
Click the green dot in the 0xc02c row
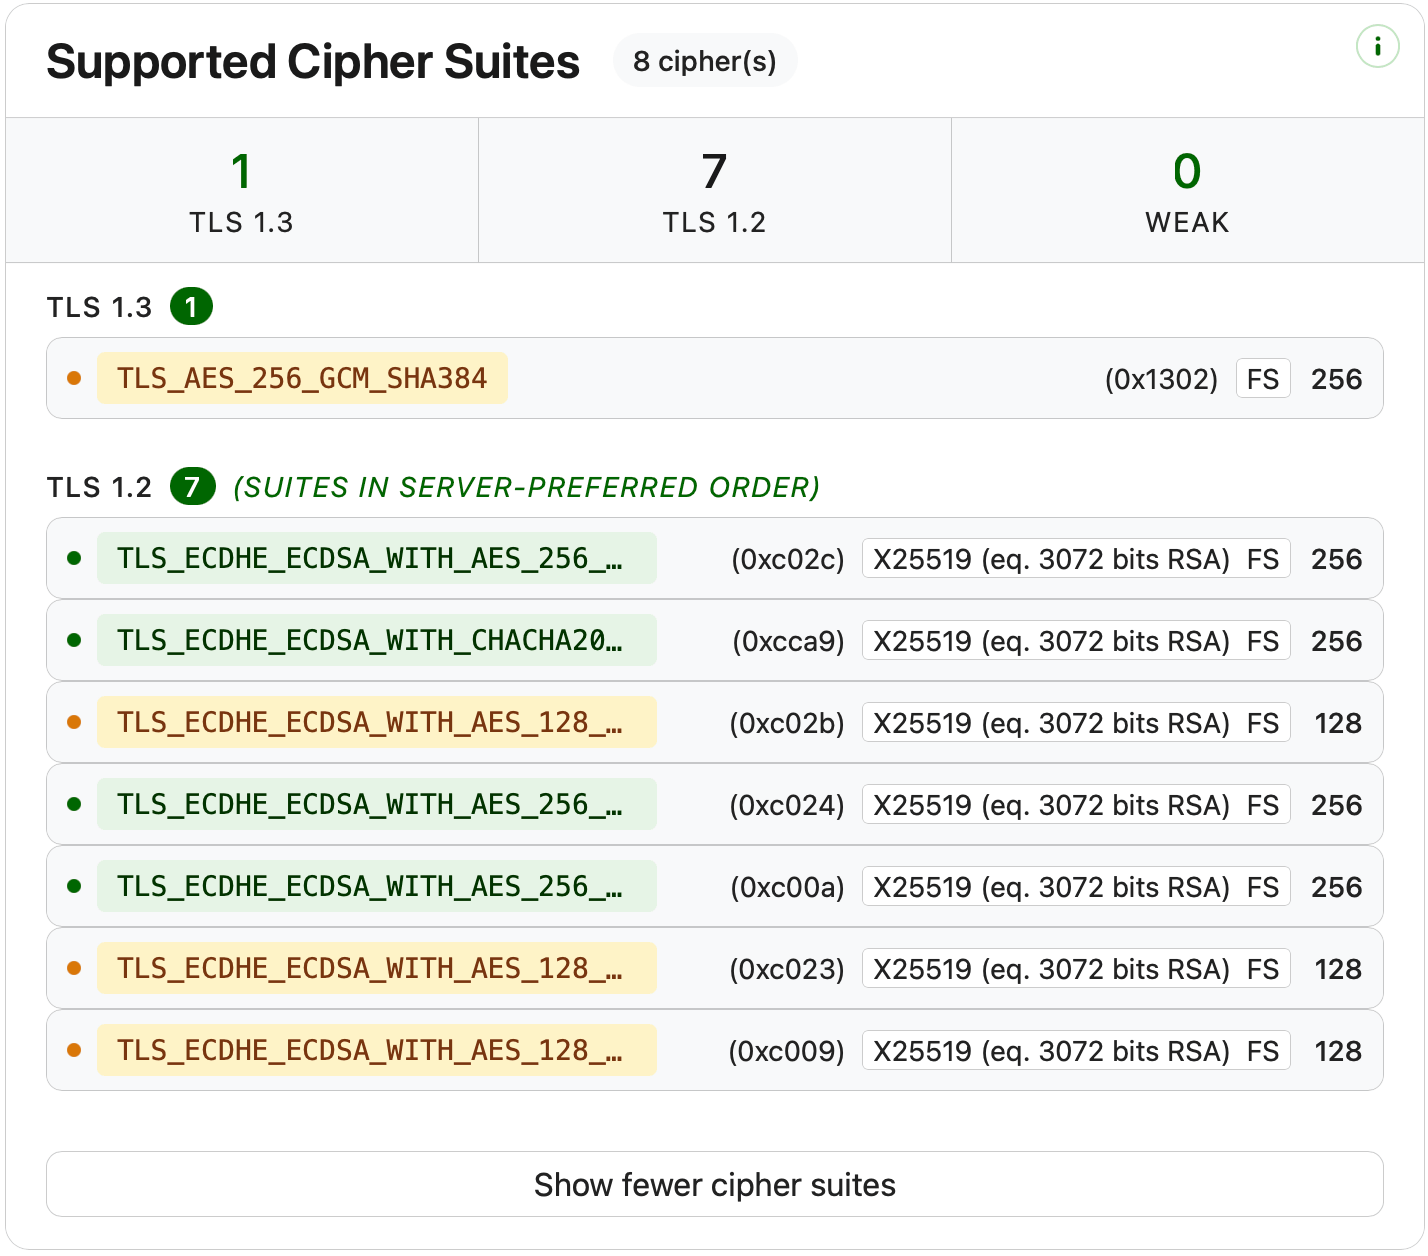[74, 558]
